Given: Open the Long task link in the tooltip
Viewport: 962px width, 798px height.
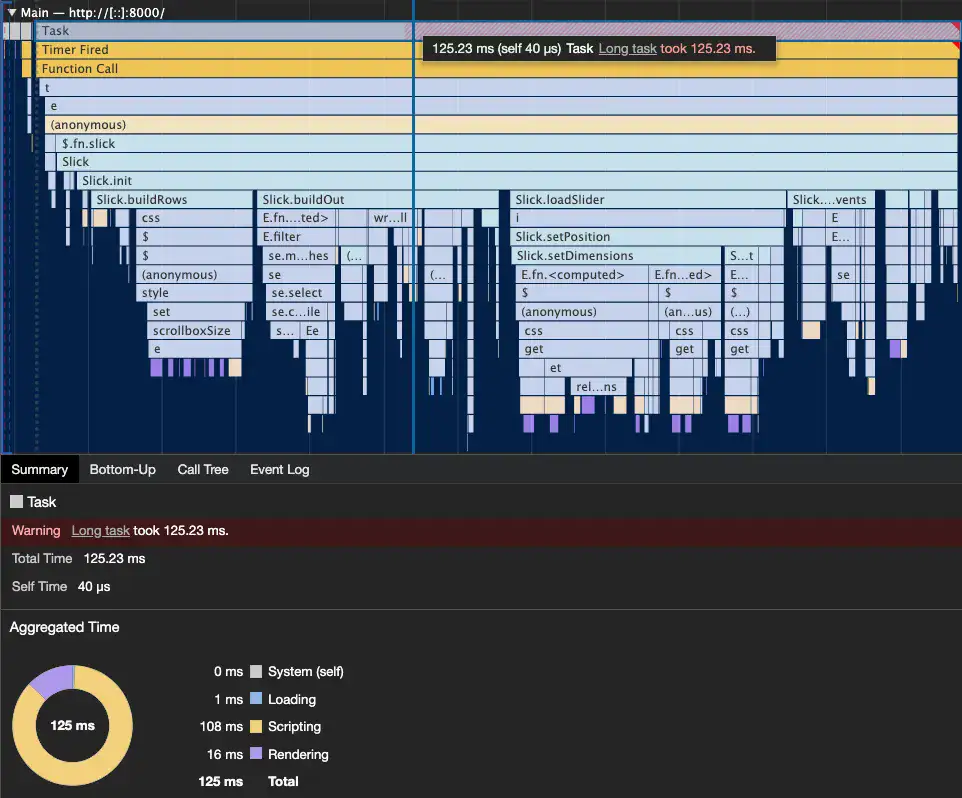Looking at the screenshot, I should (x=627, y=48).
